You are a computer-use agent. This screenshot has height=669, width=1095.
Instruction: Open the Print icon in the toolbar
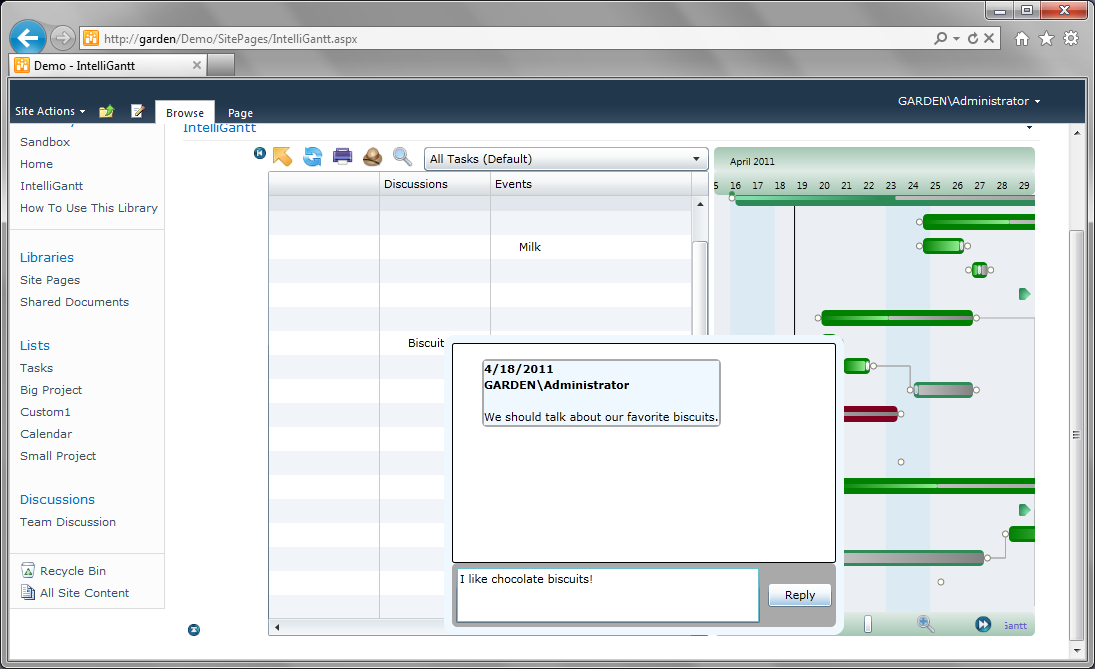(x=342, y=156)
